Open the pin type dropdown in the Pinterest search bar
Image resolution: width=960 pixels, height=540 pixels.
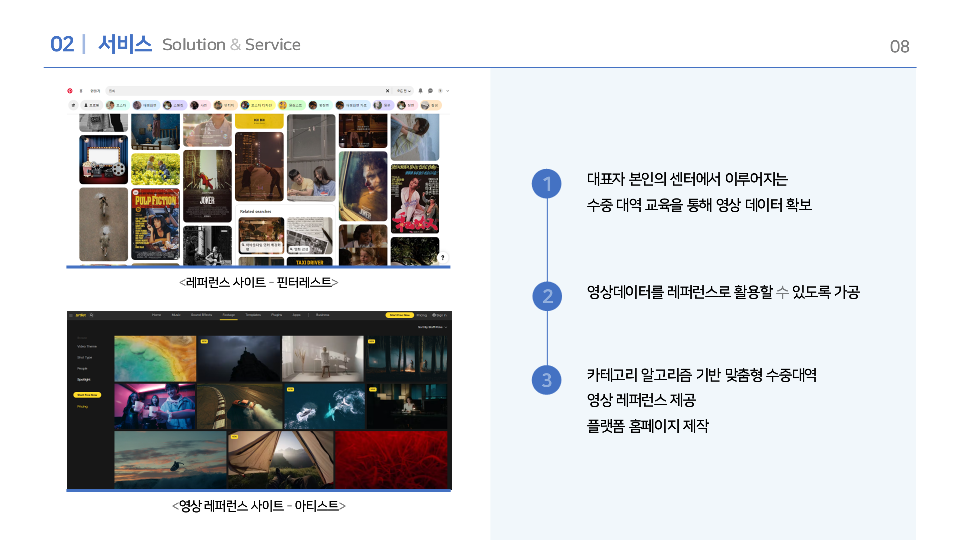[x=403, y=91]
